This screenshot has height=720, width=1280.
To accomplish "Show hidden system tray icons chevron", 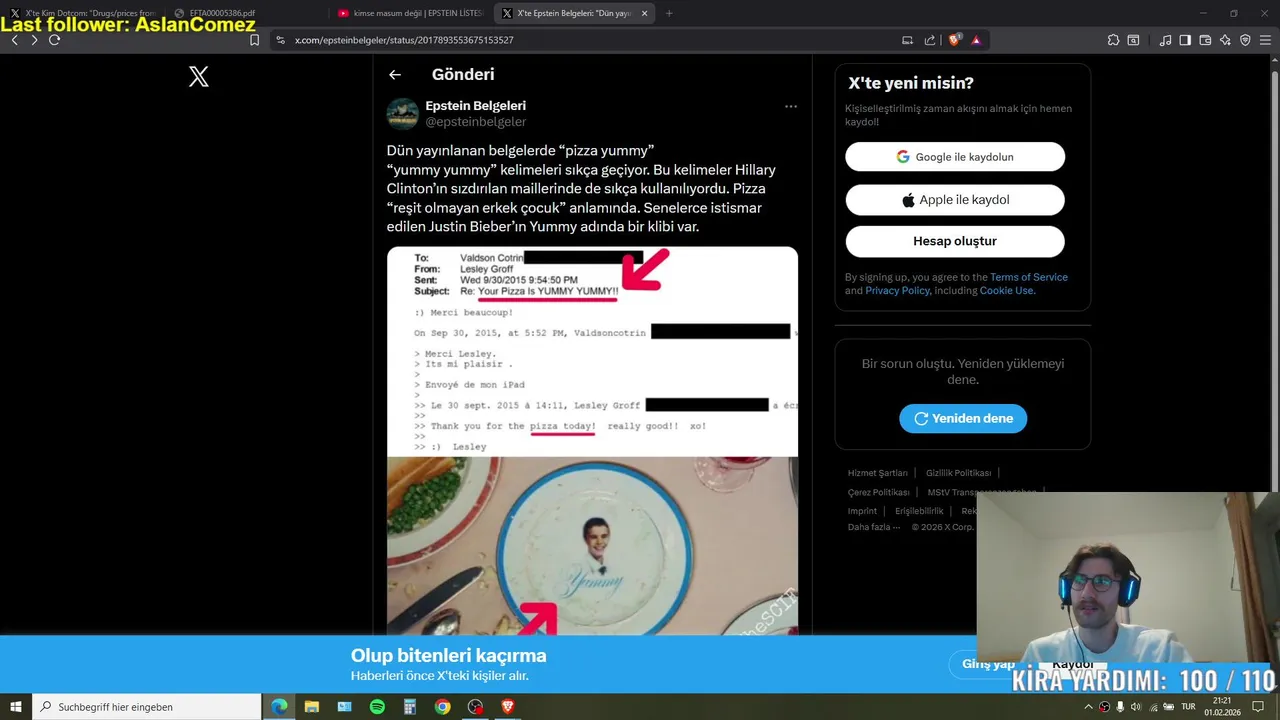I will (1088, 707).
